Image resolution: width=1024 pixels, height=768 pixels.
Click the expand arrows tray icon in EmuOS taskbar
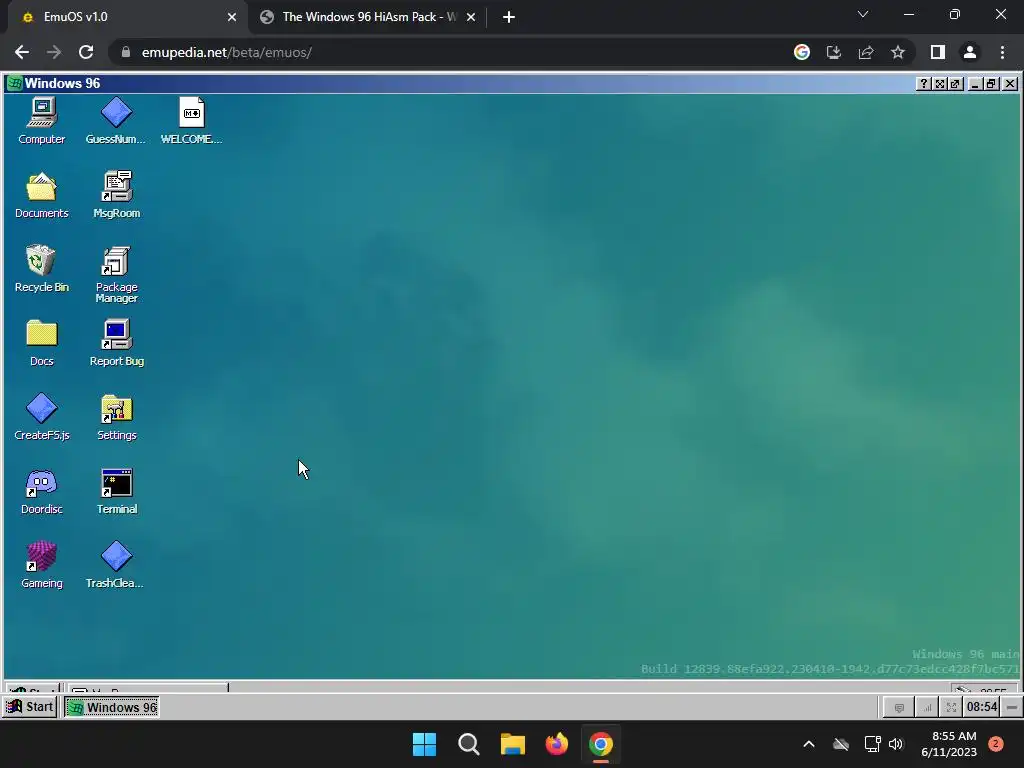click(951, 707)
